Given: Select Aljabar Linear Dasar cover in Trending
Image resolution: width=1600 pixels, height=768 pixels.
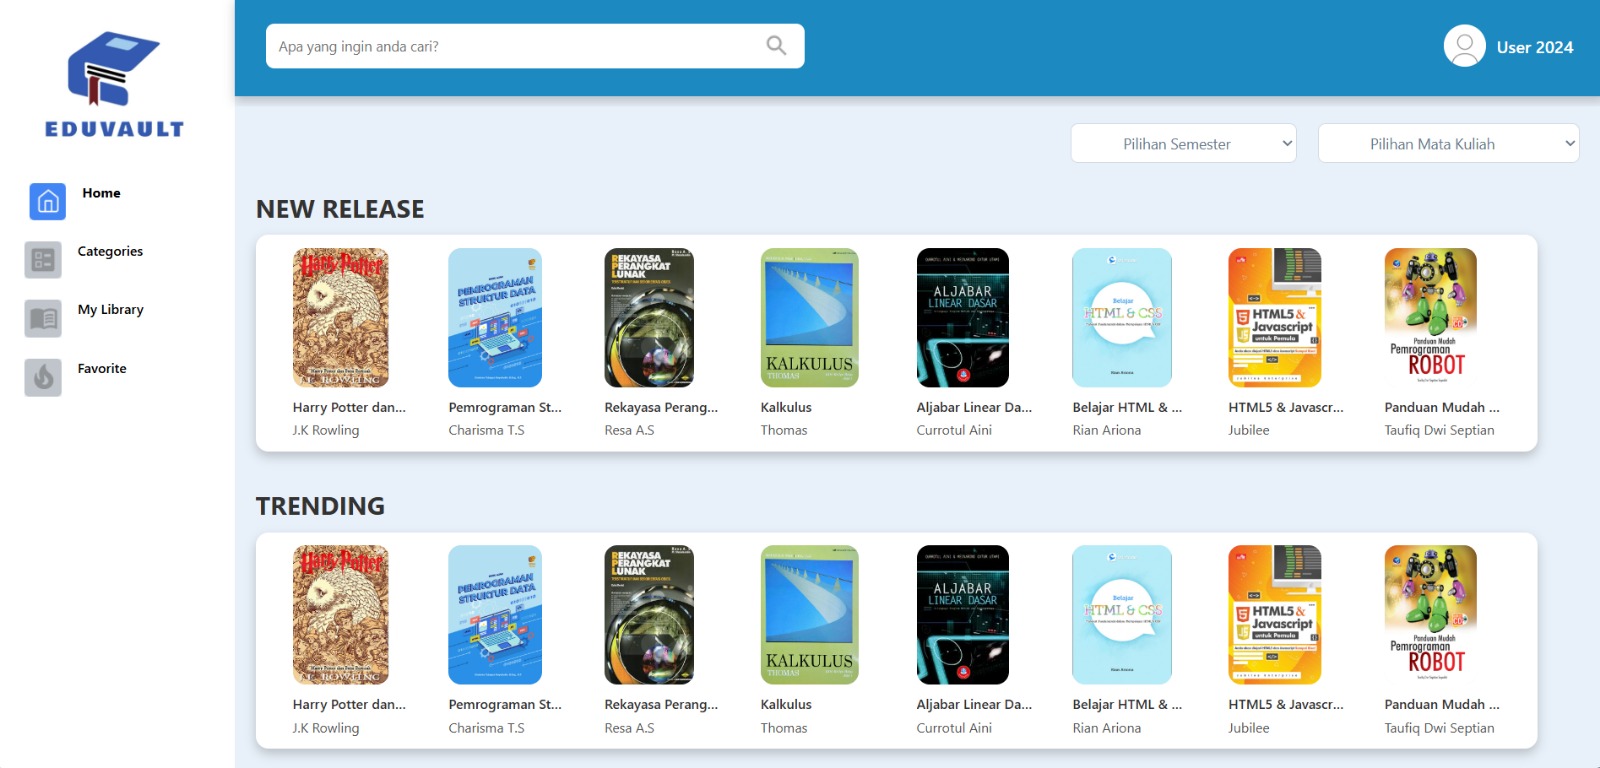Looking at the screenshot, I should 962,614.
